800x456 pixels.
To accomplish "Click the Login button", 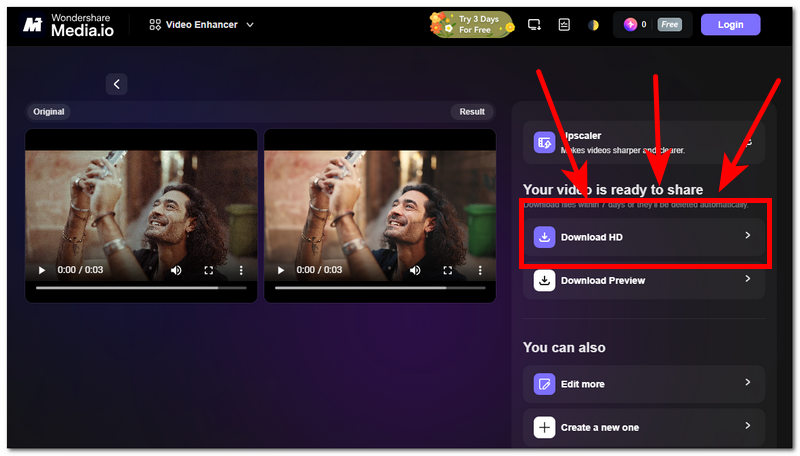I will point(730,24).
